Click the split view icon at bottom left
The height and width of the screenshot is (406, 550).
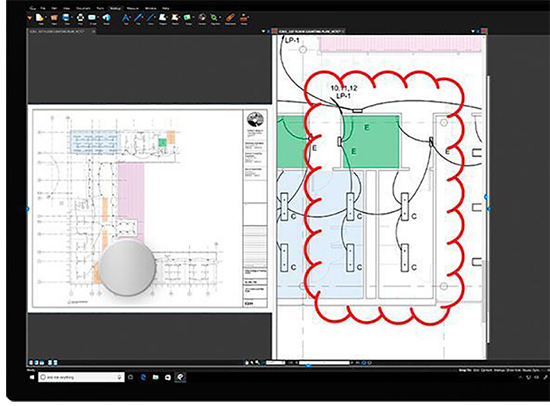[49, 362]
